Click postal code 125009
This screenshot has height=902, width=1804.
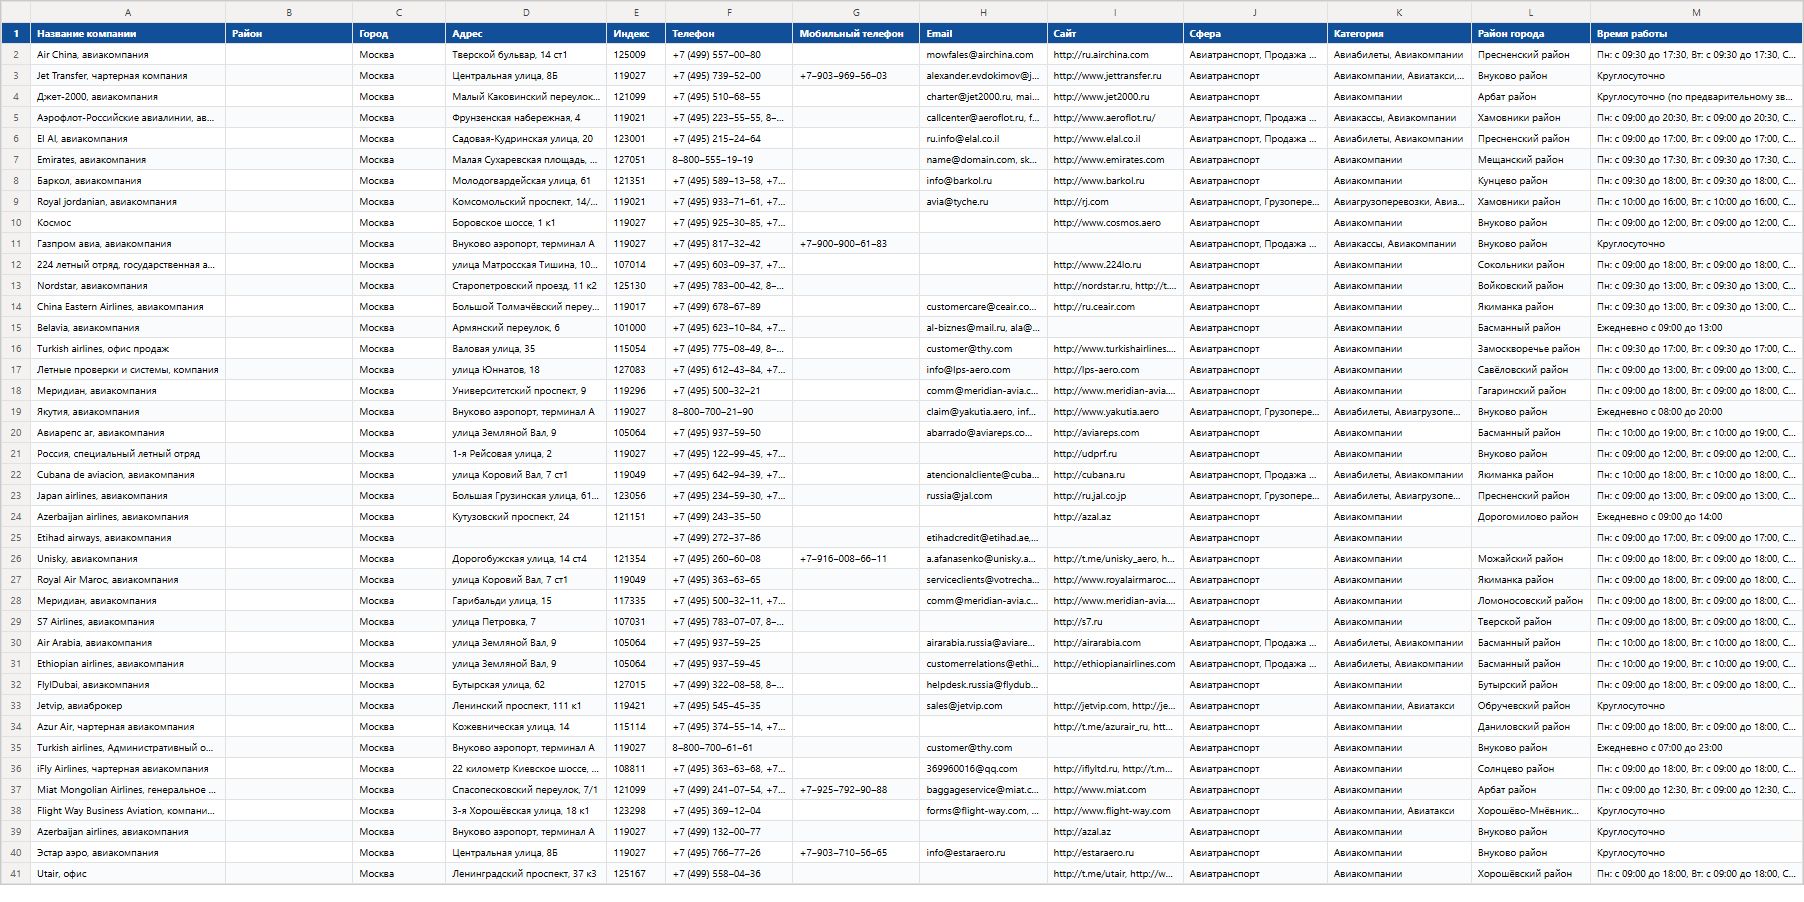click(x=636, y=55)
